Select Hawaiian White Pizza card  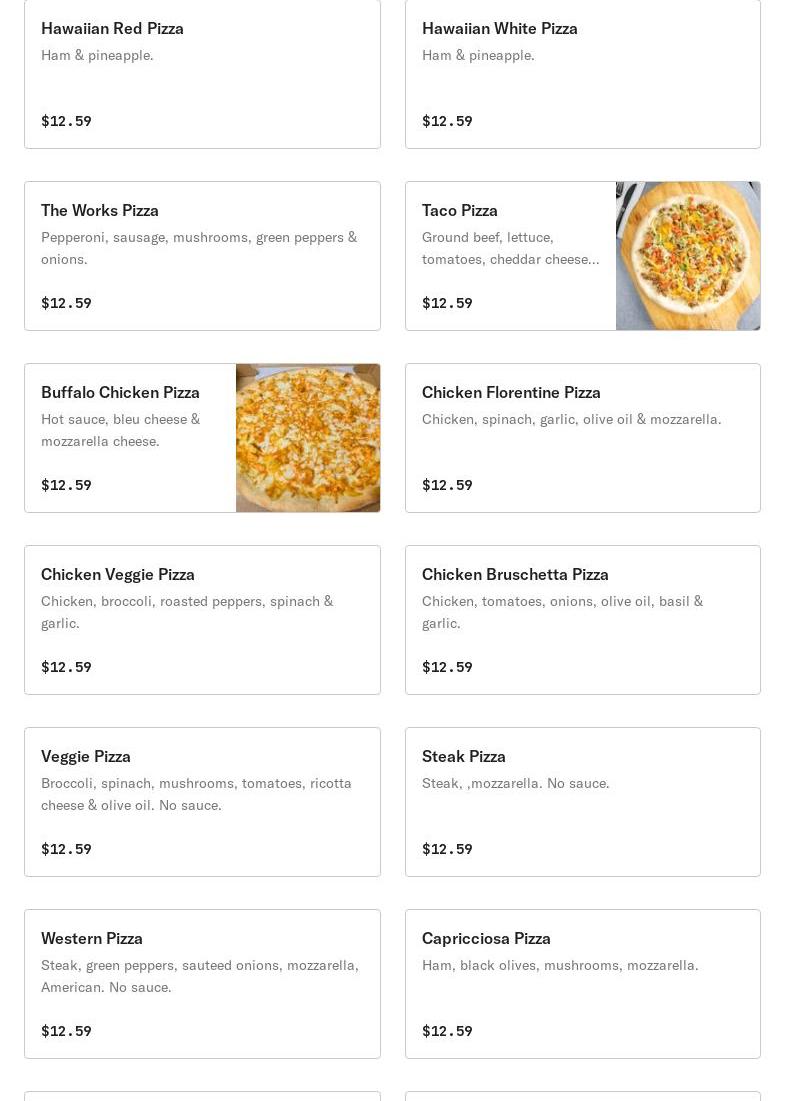(583, 74)
